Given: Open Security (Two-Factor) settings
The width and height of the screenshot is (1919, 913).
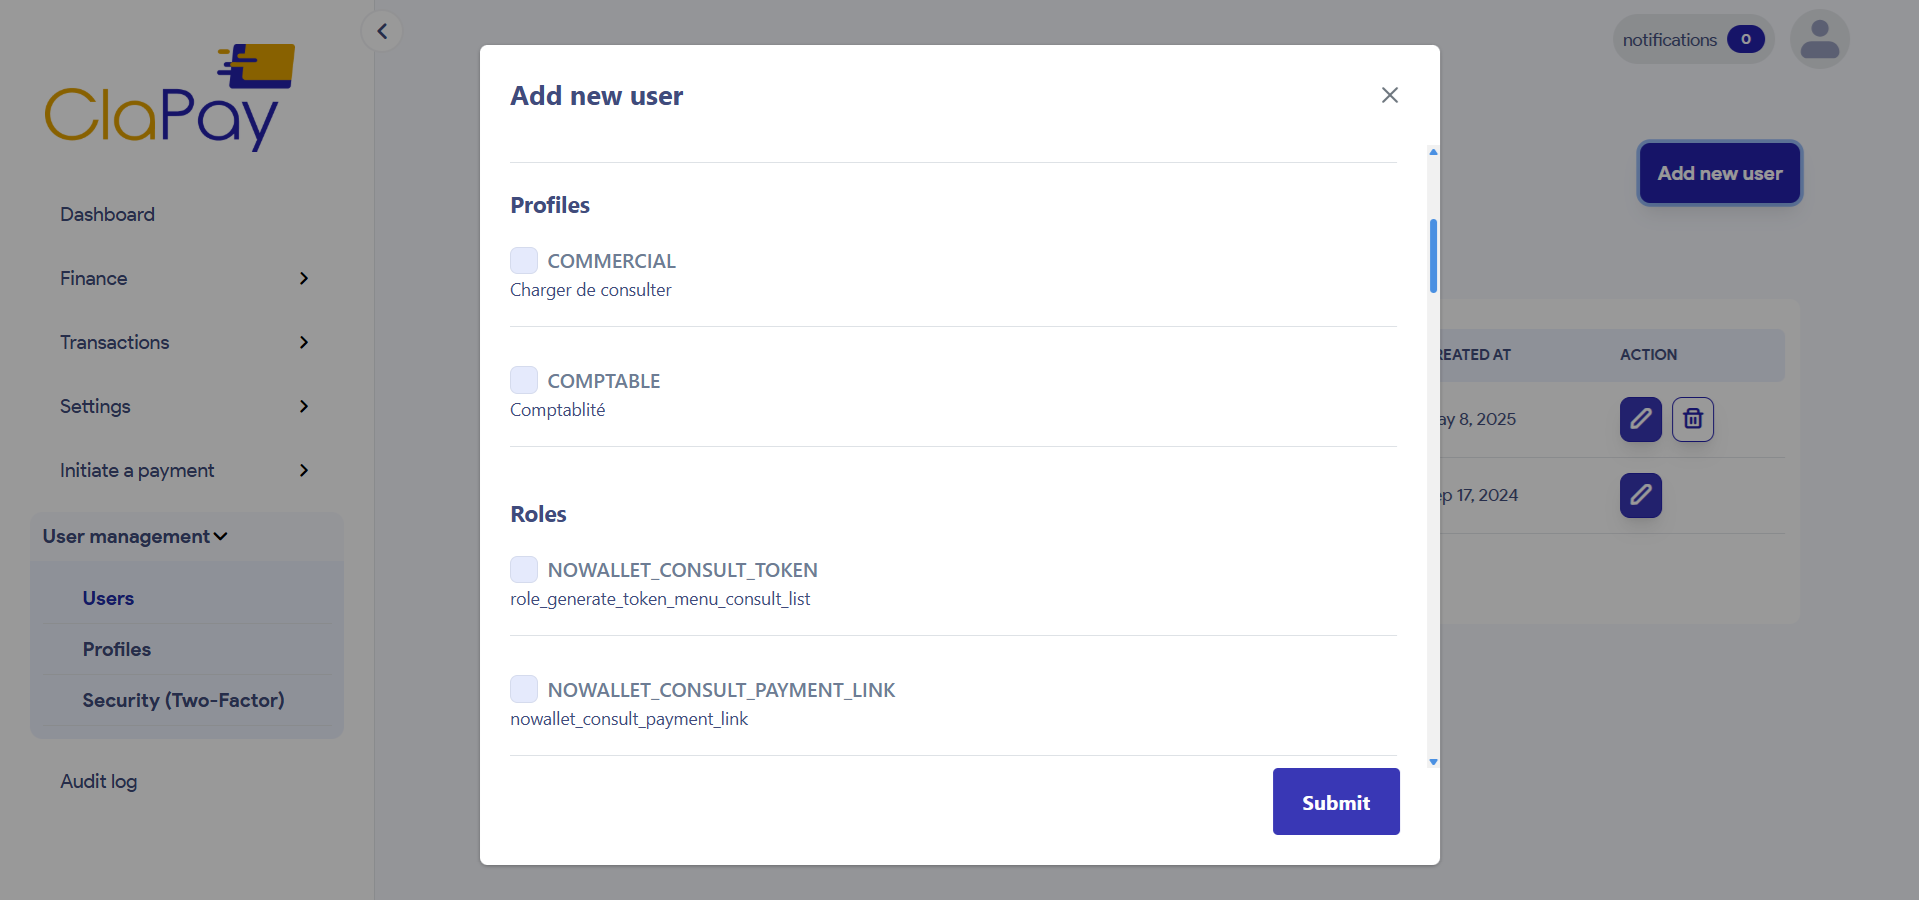Looking at the screenshot, I should tap(183, 700).
